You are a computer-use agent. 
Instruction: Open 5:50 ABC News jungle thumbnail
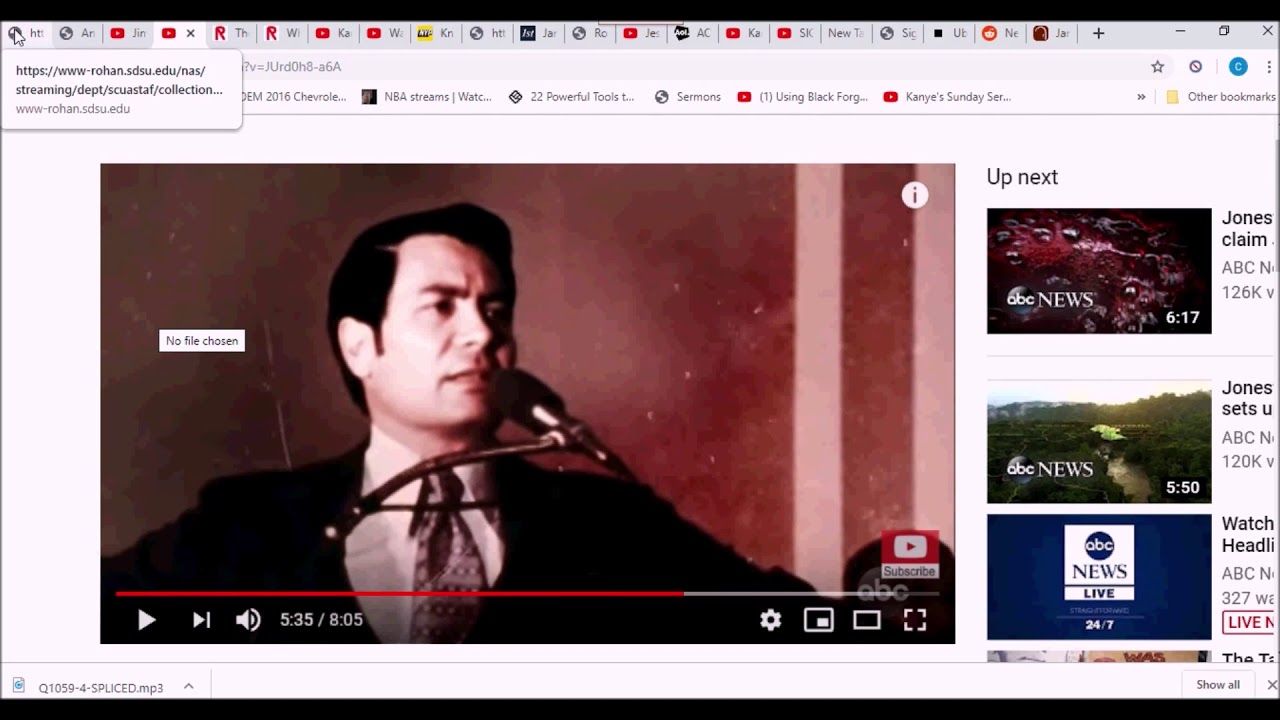(x=1099, y=442)
